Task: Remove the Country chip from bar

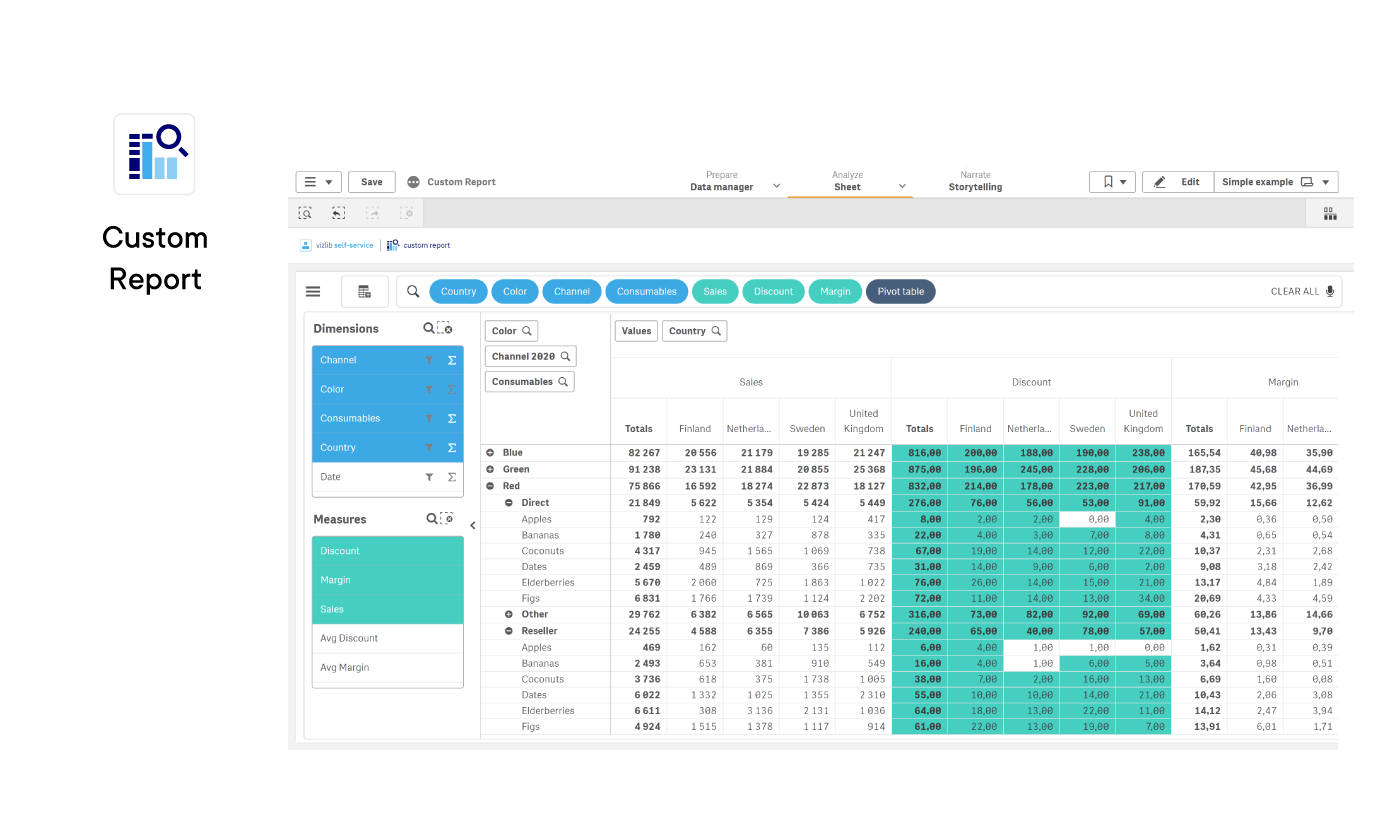Action: tap(459, 291)
